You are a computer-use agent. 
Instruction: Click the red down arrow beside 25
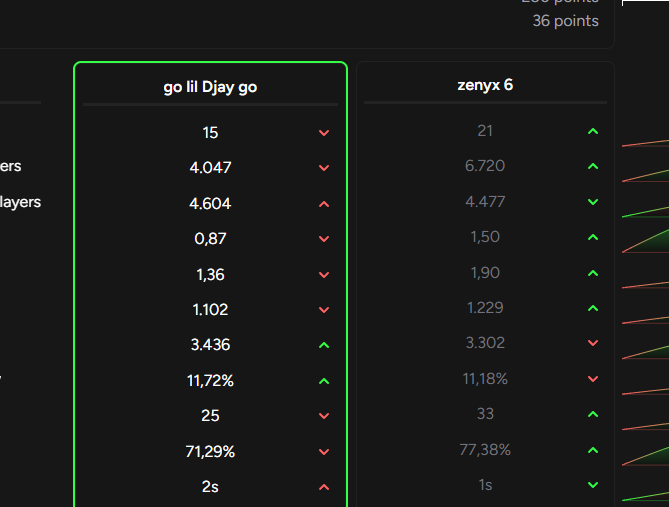tap(324, 416)
